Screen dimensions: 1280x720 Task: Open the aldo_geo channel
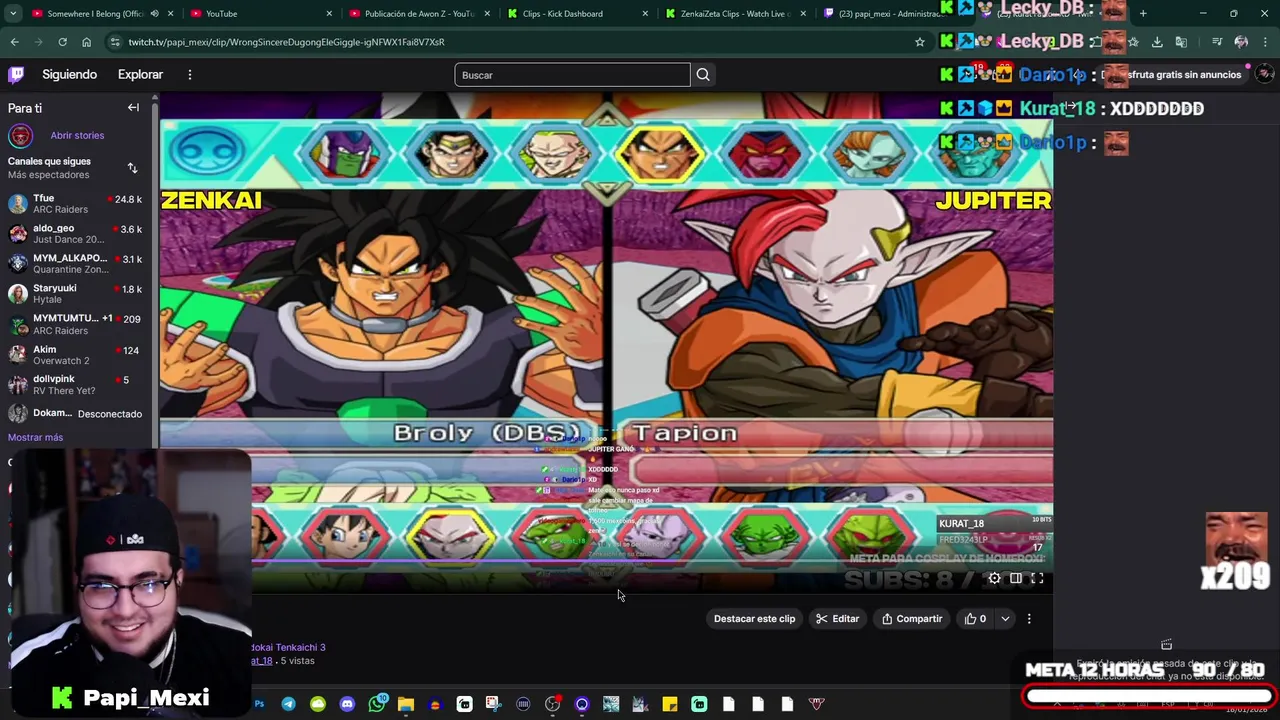tap(75, 234)
